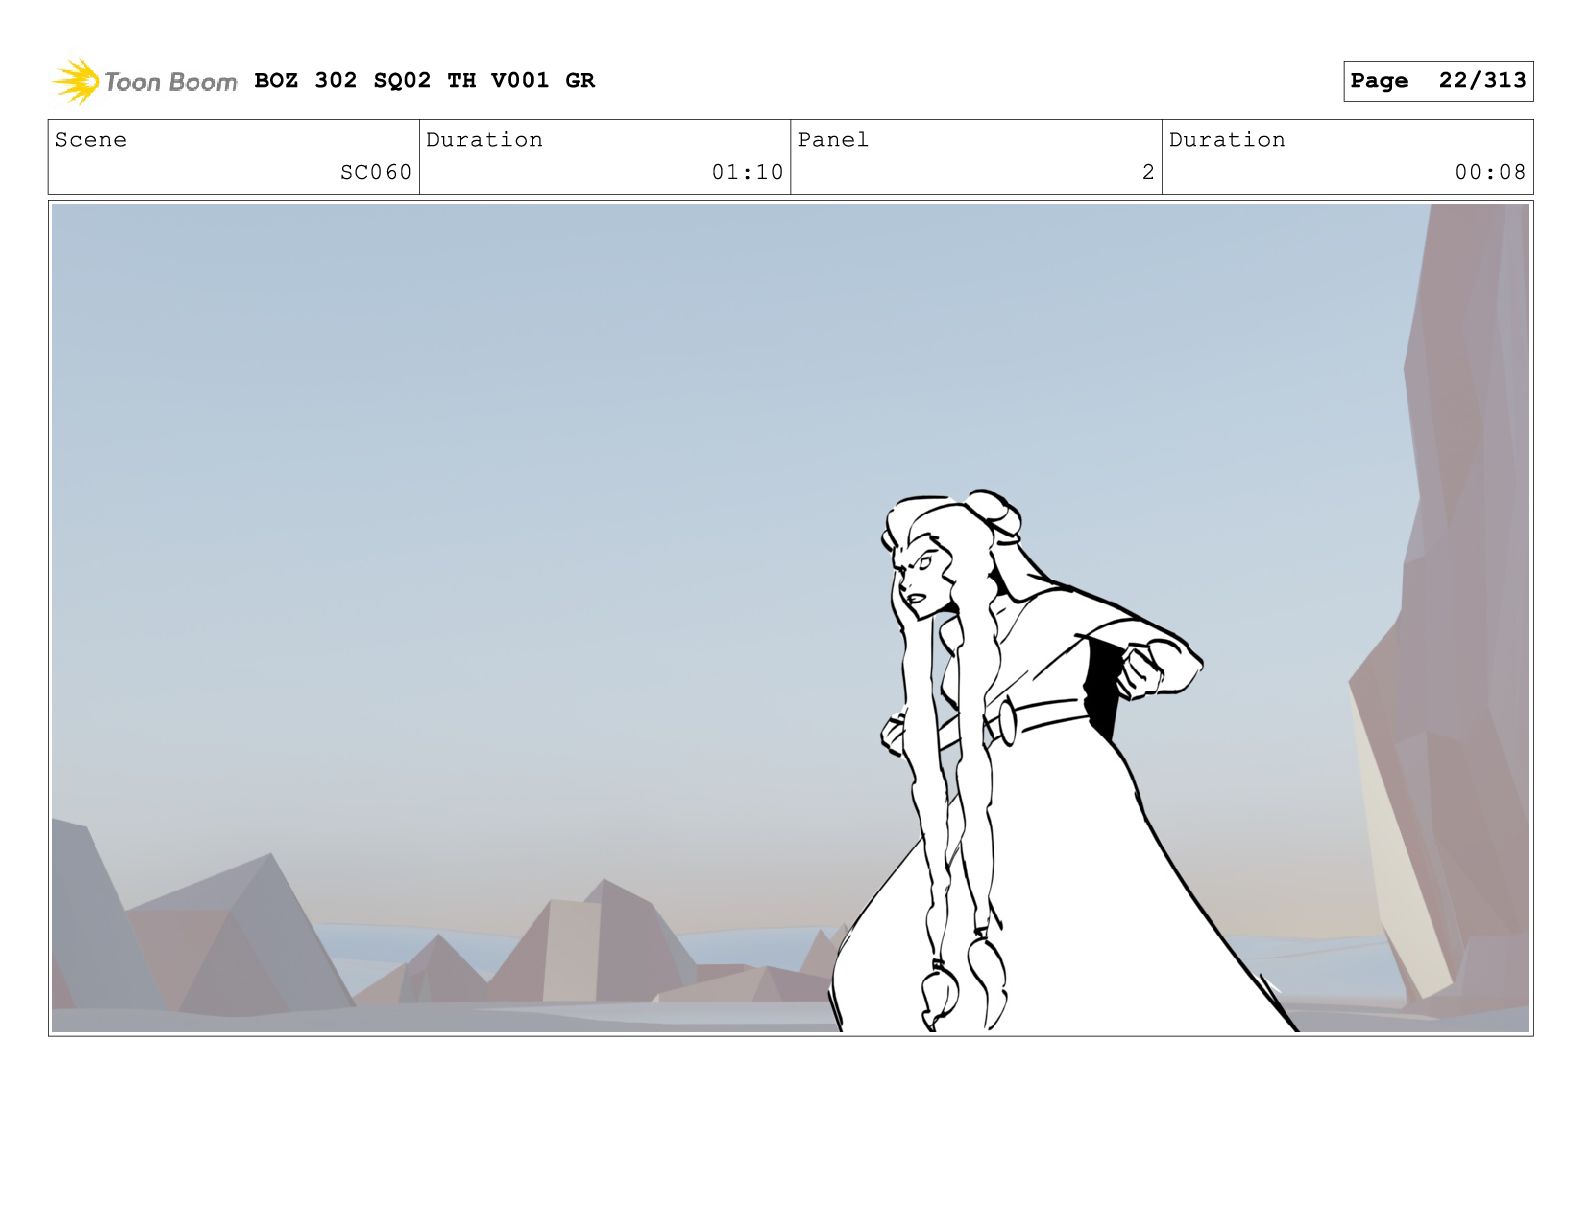Select the scene duration value "01:10"
Screen dimensions: 1584x1224
coord(747,172)
